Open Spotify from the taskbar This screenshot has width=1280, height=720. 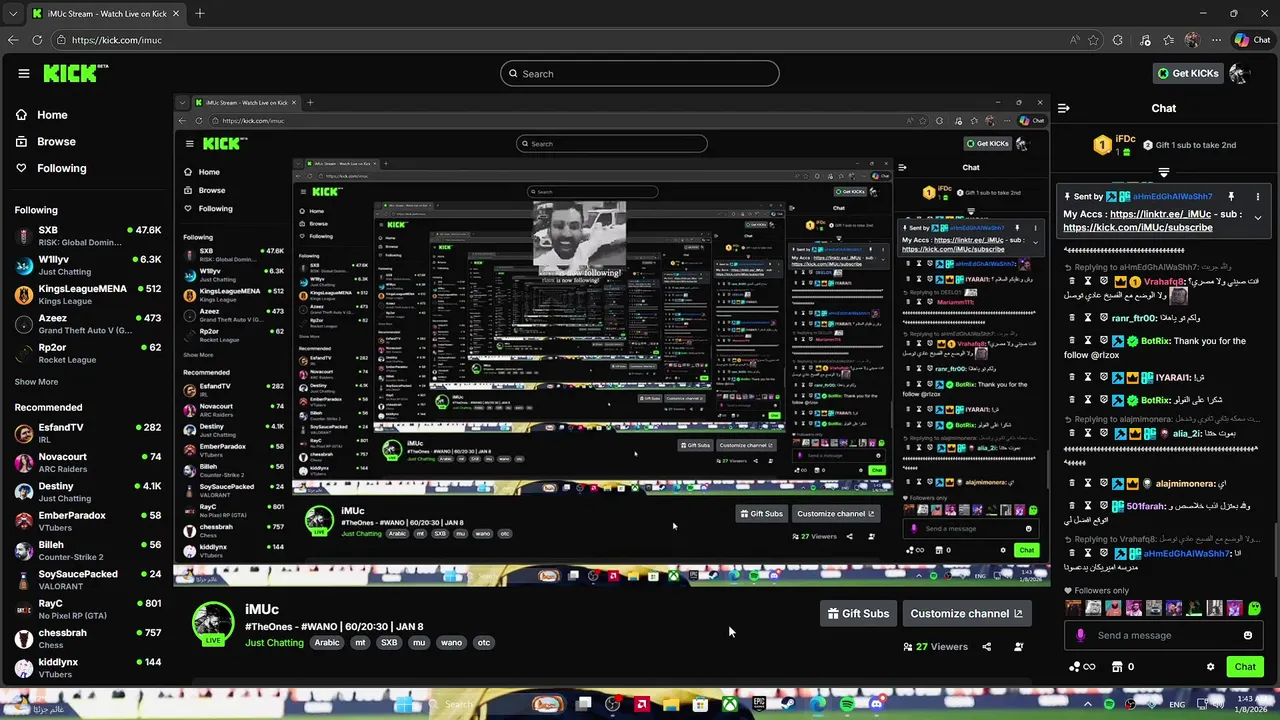point(848,704)
